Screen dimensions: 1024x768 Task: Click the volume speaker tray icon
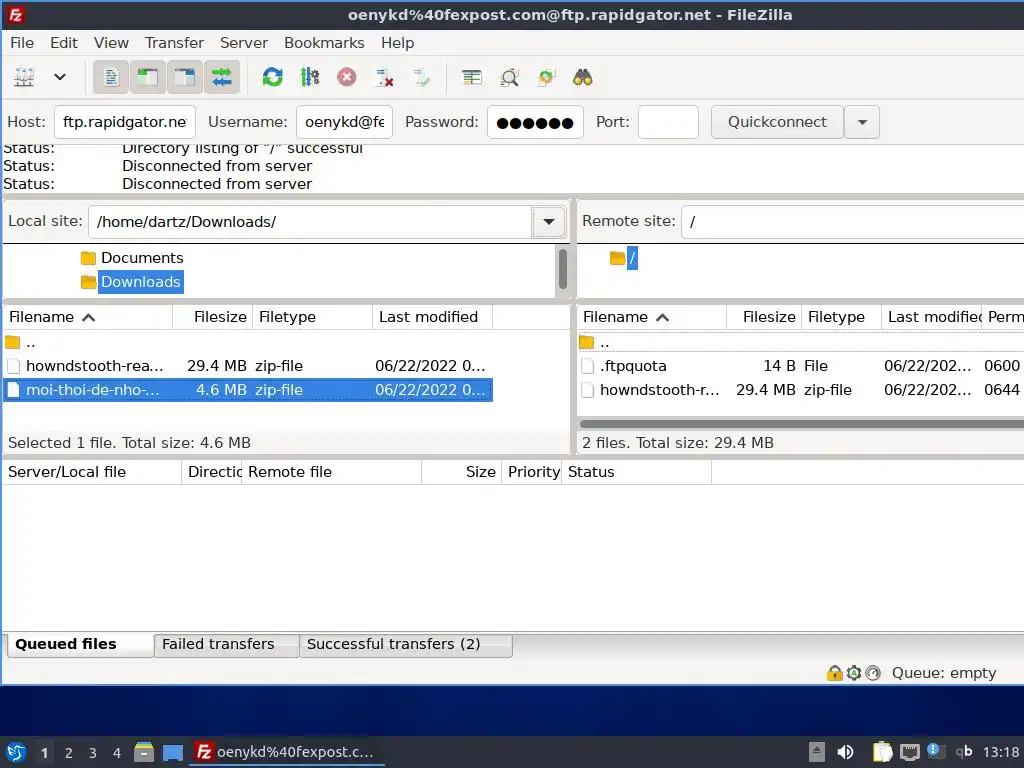(x=845, y=752)
